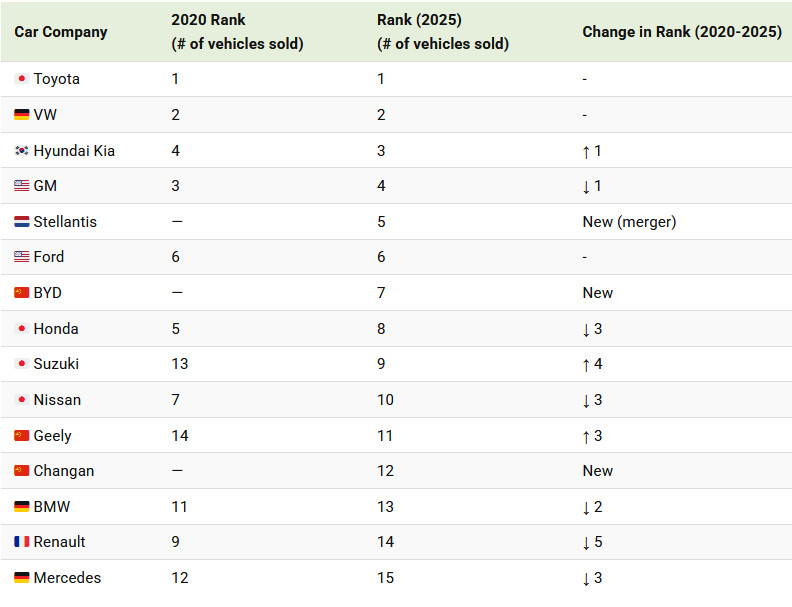The width and height of the screenshot is (792, 607).
Task: Click the South Korea flag by Hyundai Kia
Action: [x=22, y=150]
